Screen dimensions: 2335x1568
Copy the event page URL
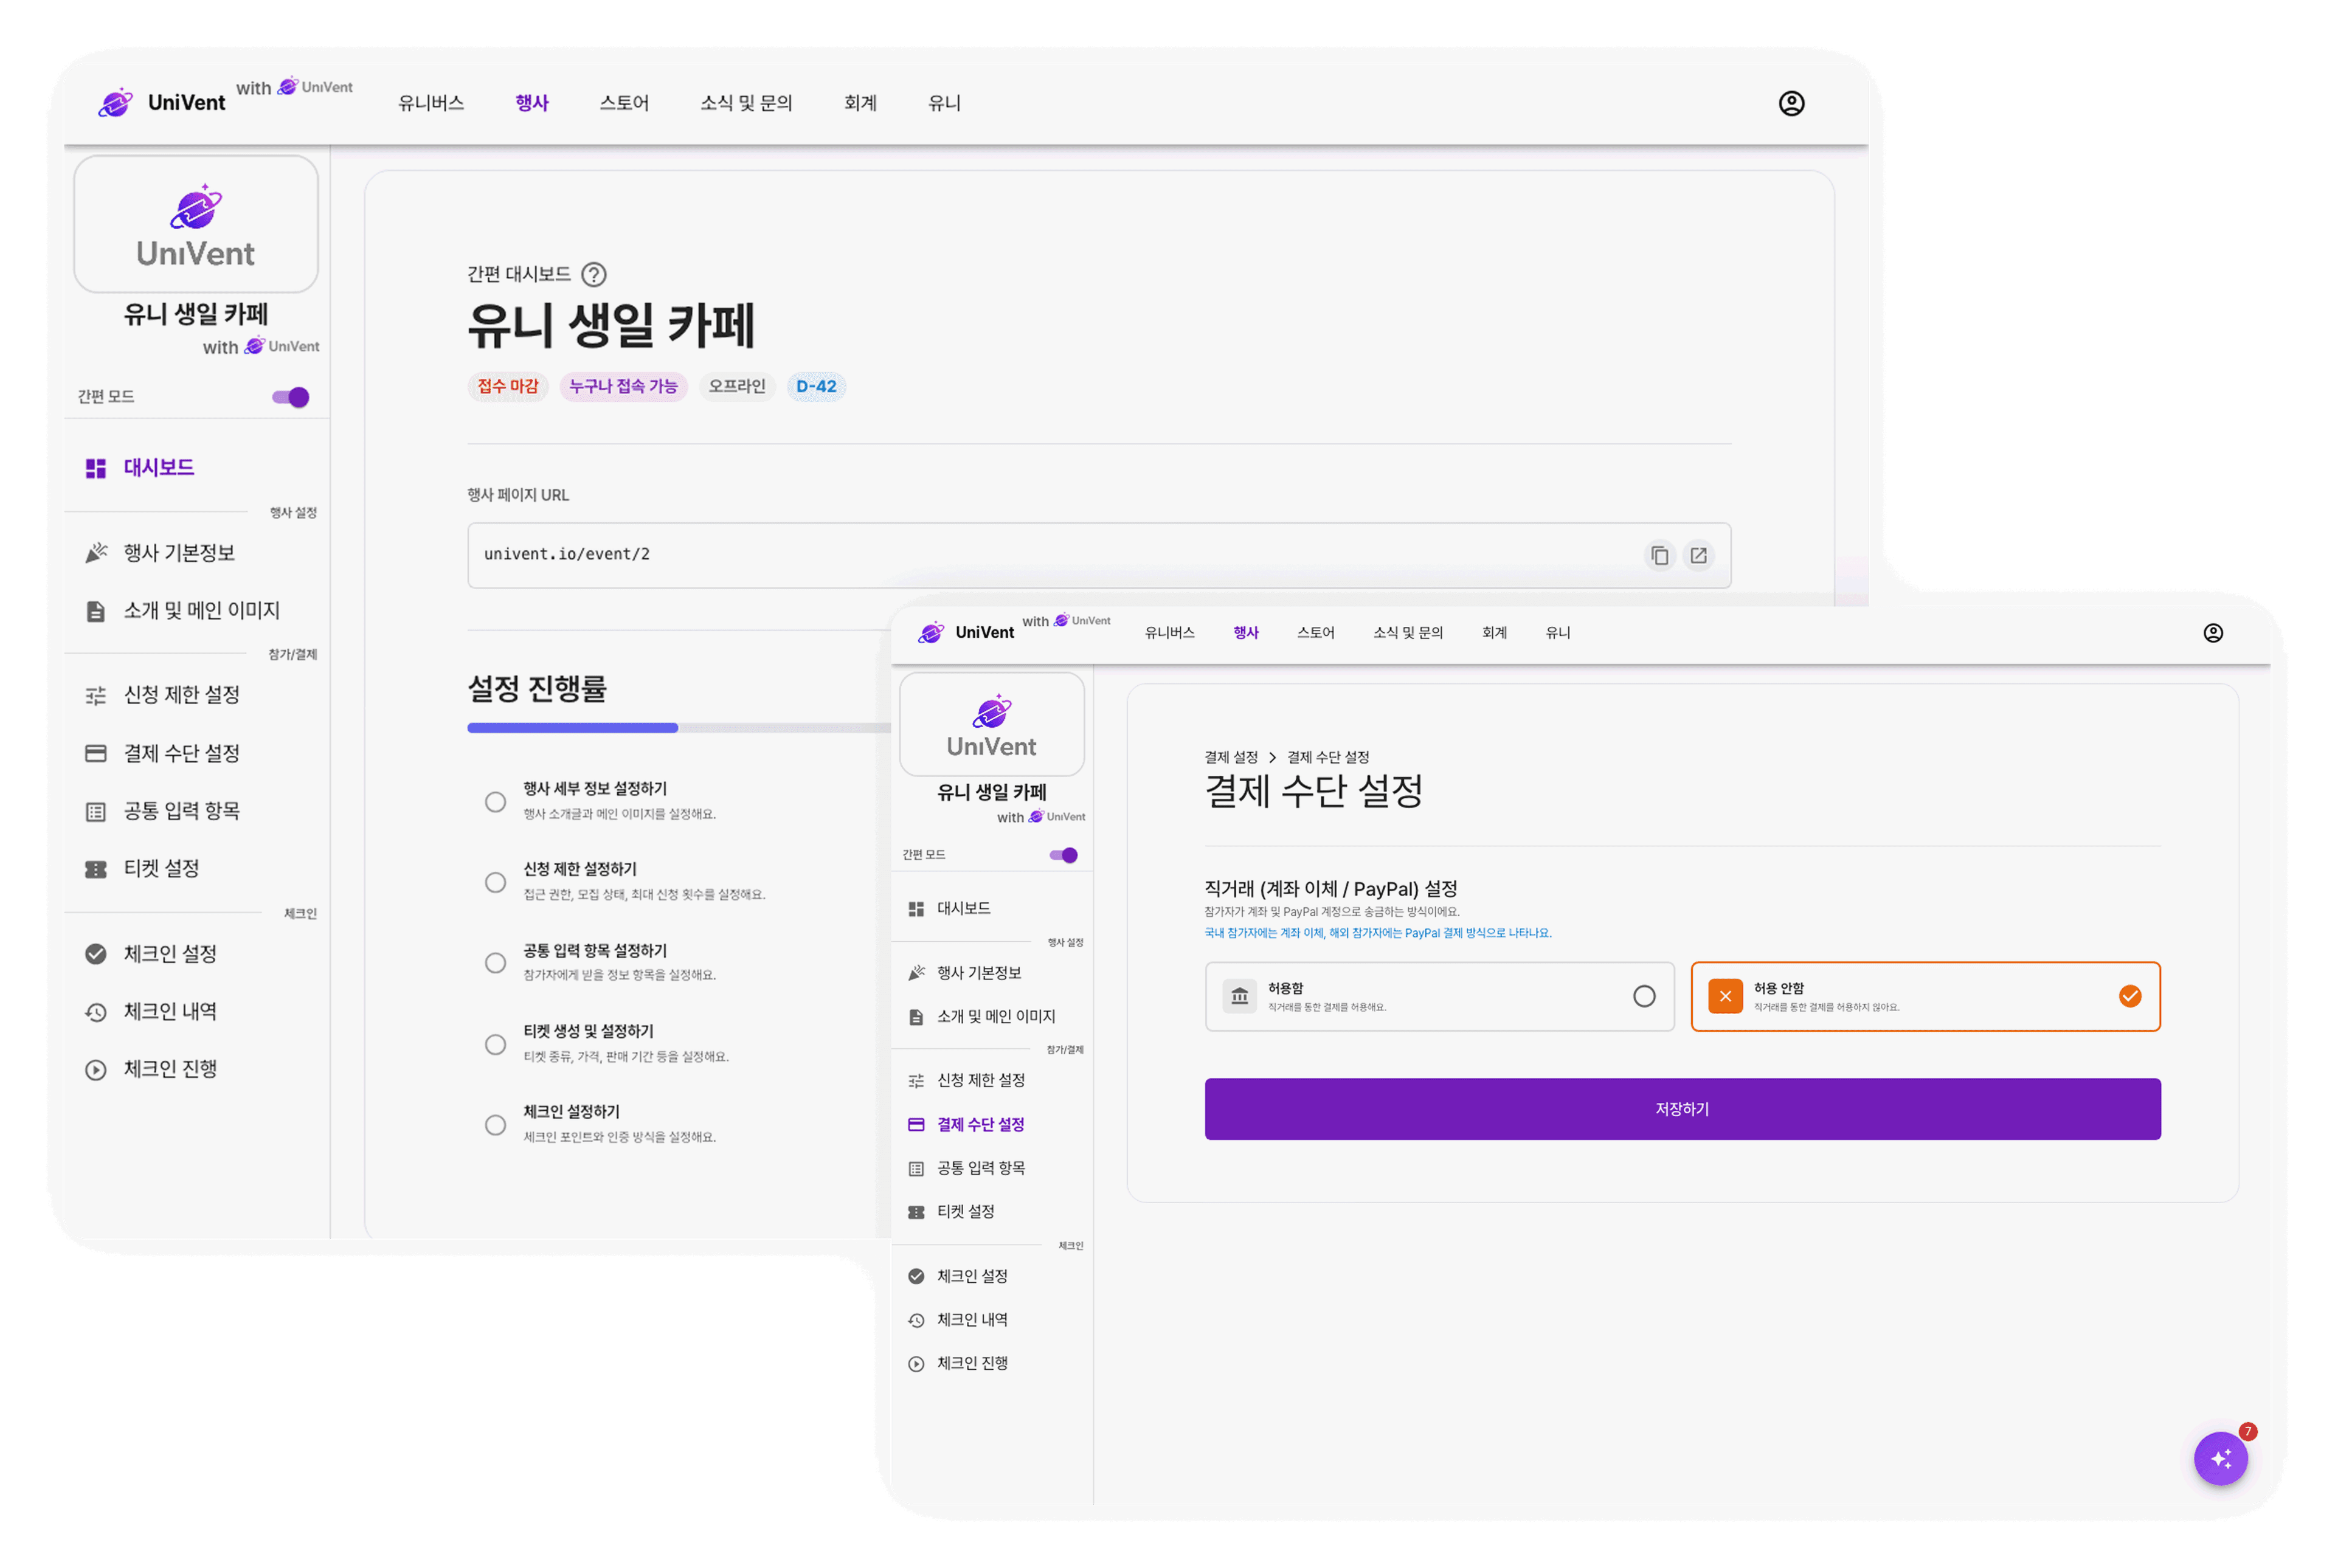[x=1660, y=555]
